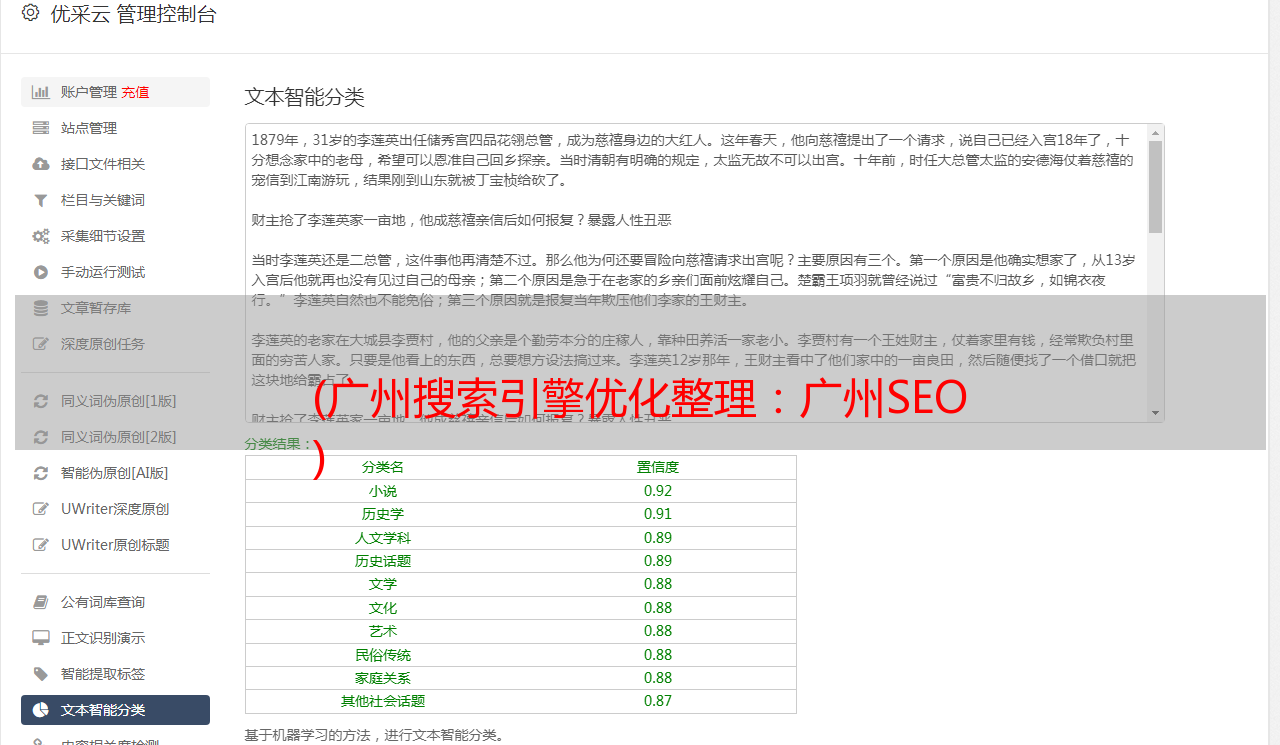Select 智能提取标签 in the sidebar
The width and height of the screenshot is (1280, 745).
[x=115, y=674]
